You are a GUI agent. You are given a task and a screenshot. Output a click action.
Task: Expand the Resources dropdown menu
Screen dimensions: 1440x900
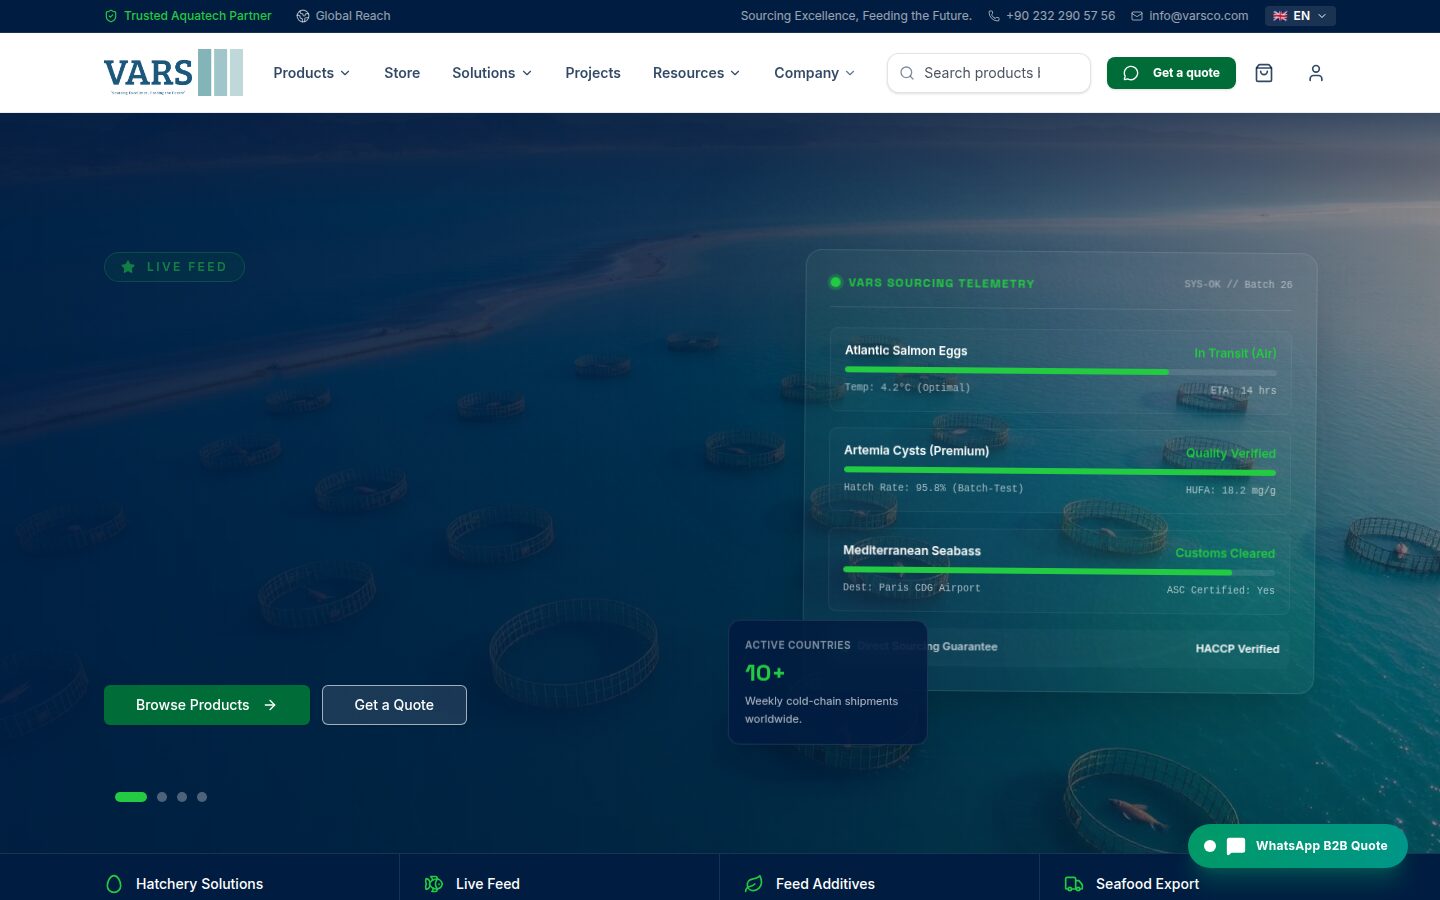tap(697, 73)
